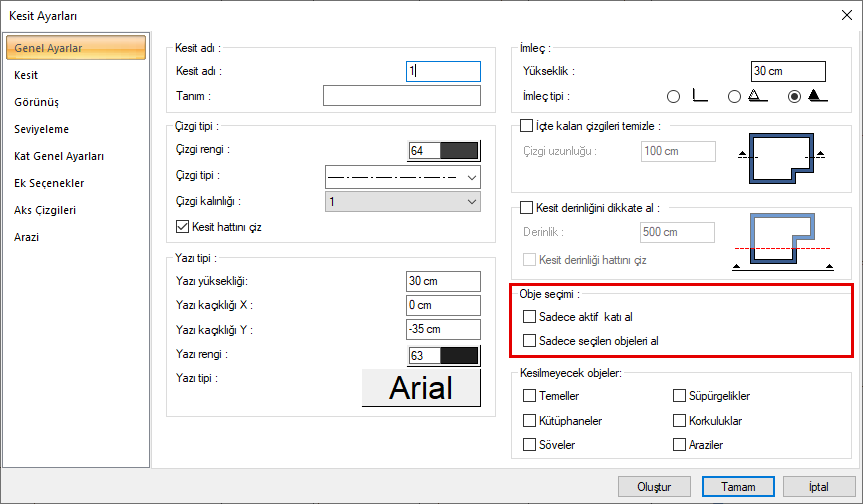863x504 pixels.
Task: Open the text color swatch 63
Action: 444,356
